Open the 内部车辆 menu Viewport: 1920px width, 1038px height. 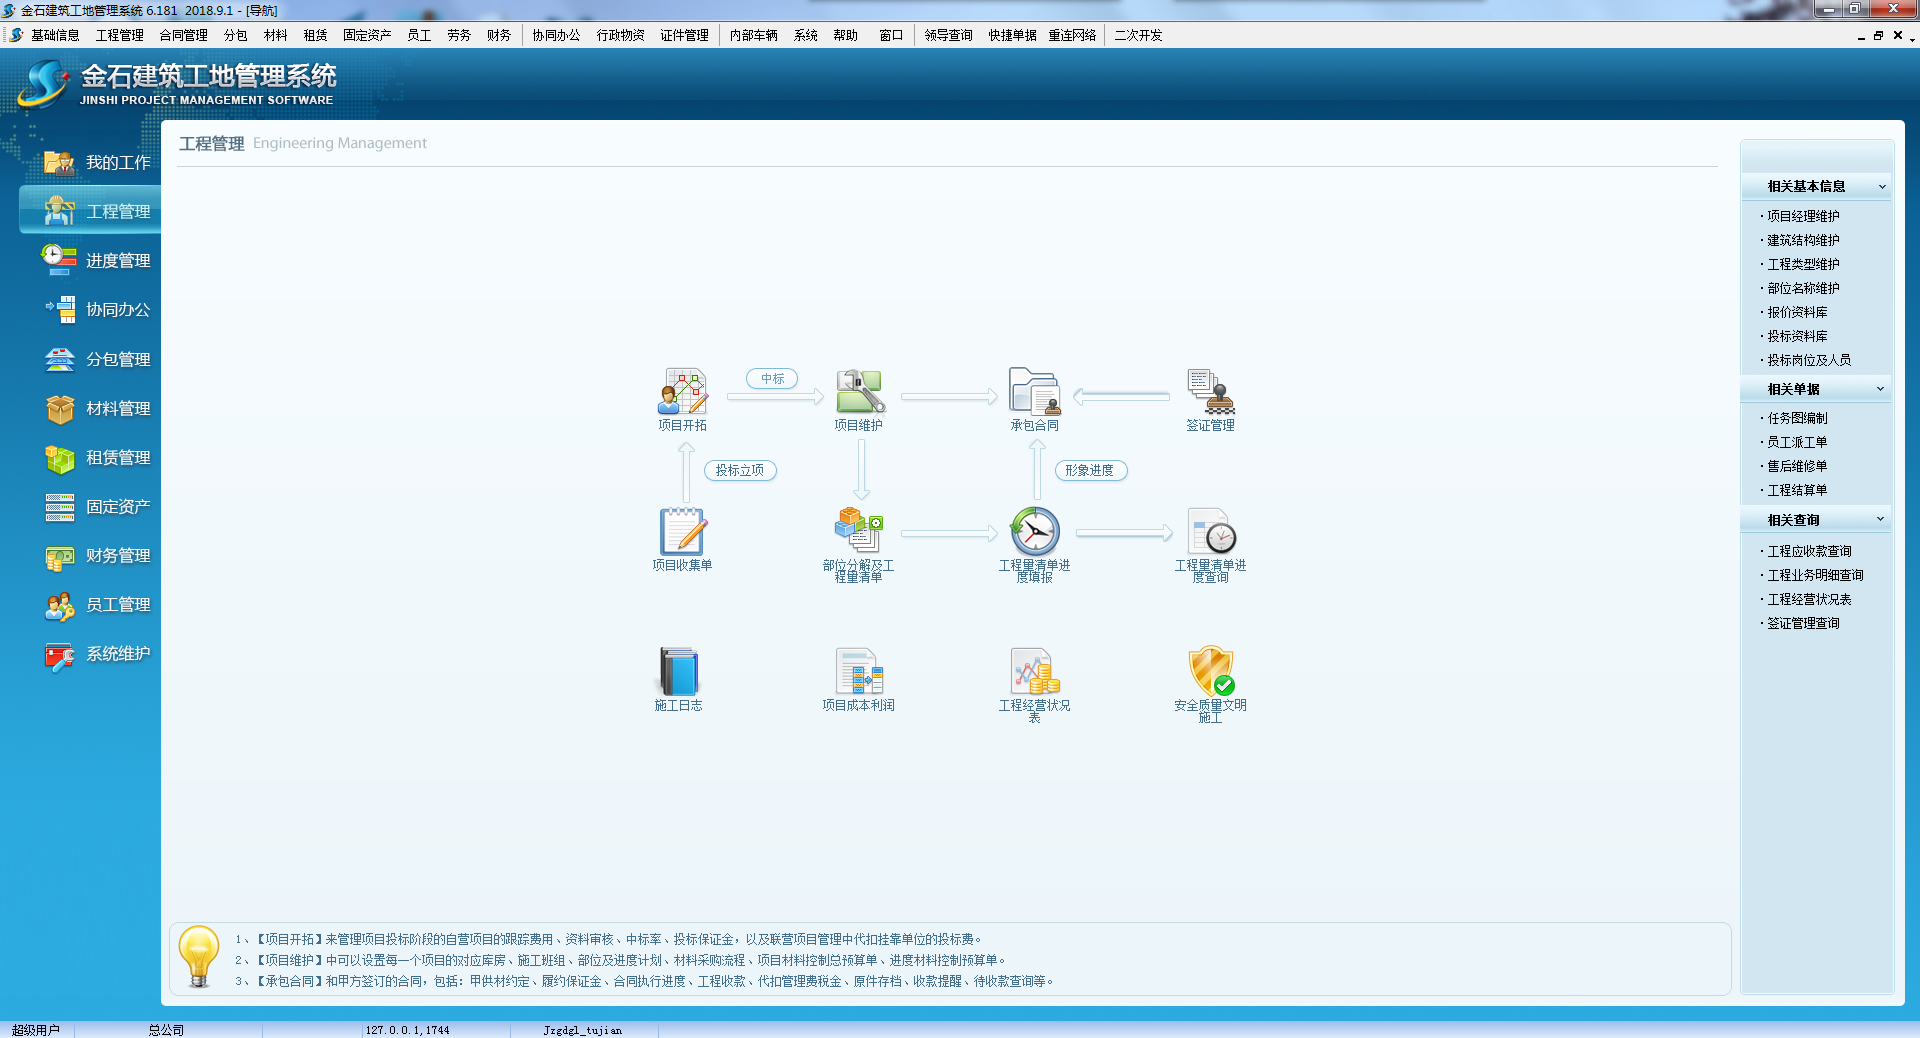click(x=753, y=35)
